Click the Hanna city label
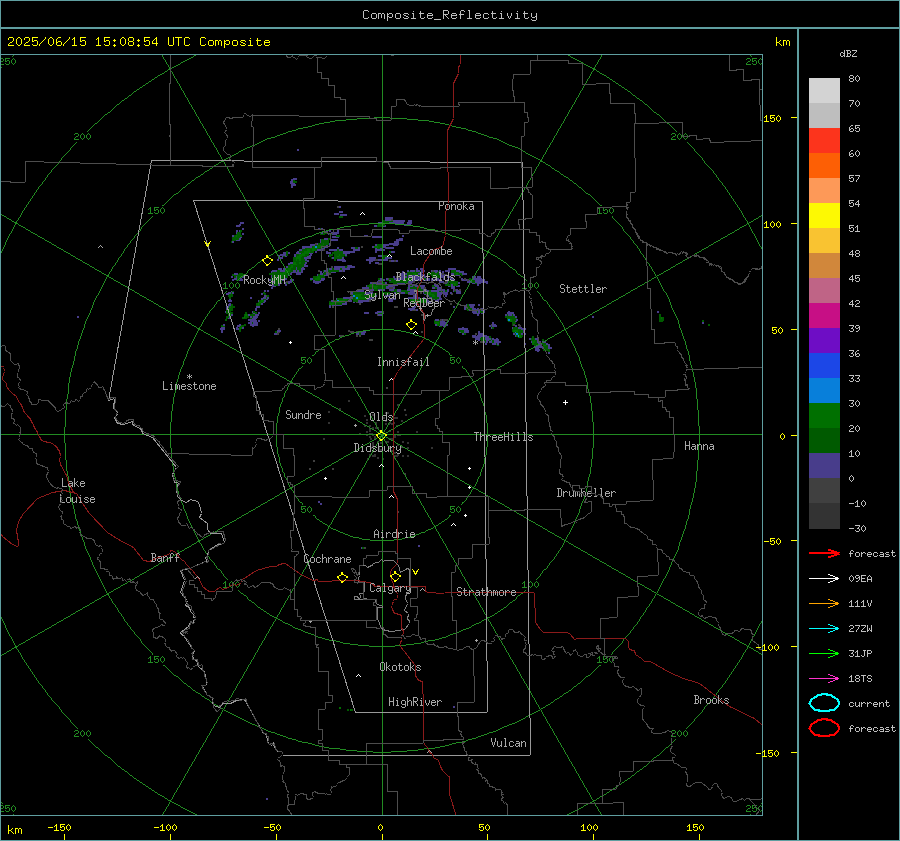 tap(699, 446)
